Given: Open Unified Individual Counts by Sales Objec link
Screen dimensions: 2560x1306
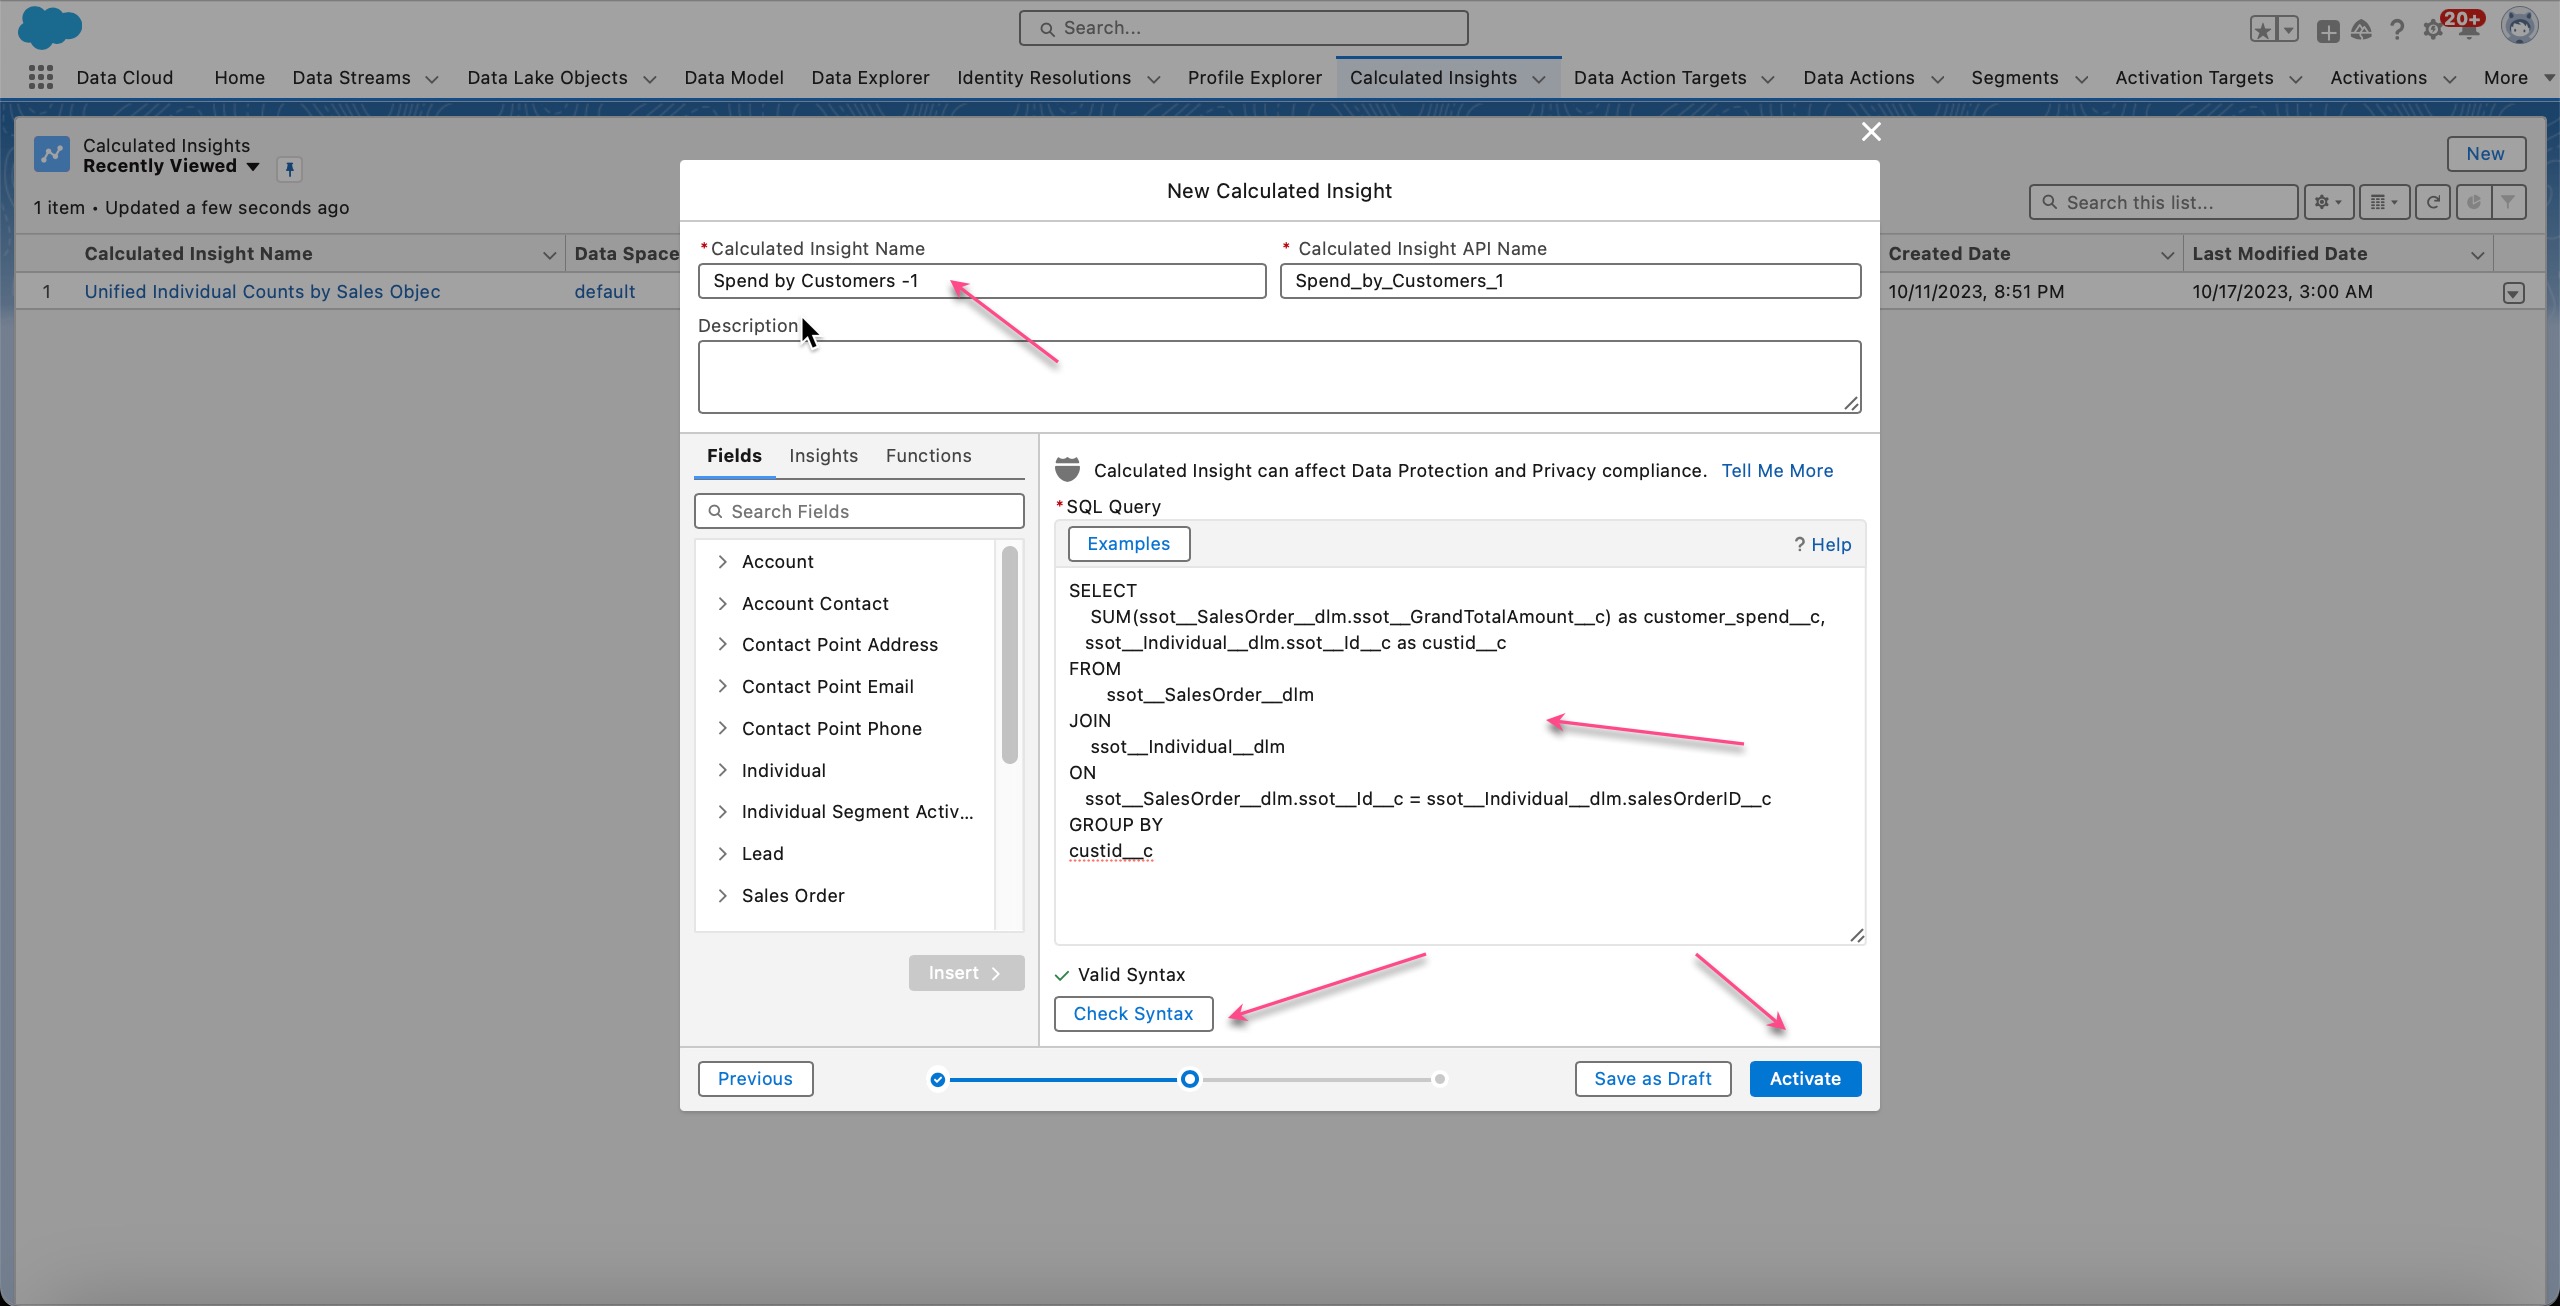Looking at the screenshot, I should [262, 292].
